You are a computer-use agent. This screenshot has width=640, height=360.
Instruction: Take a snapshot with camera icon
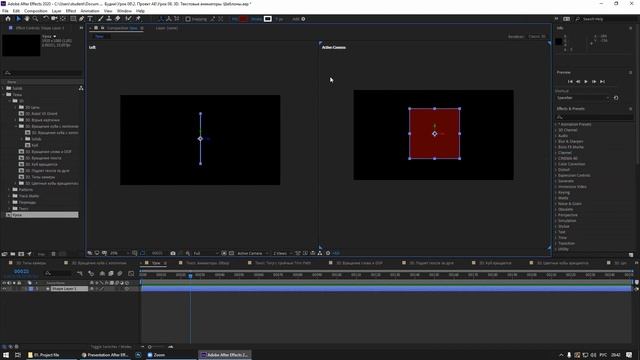(173, 253)
